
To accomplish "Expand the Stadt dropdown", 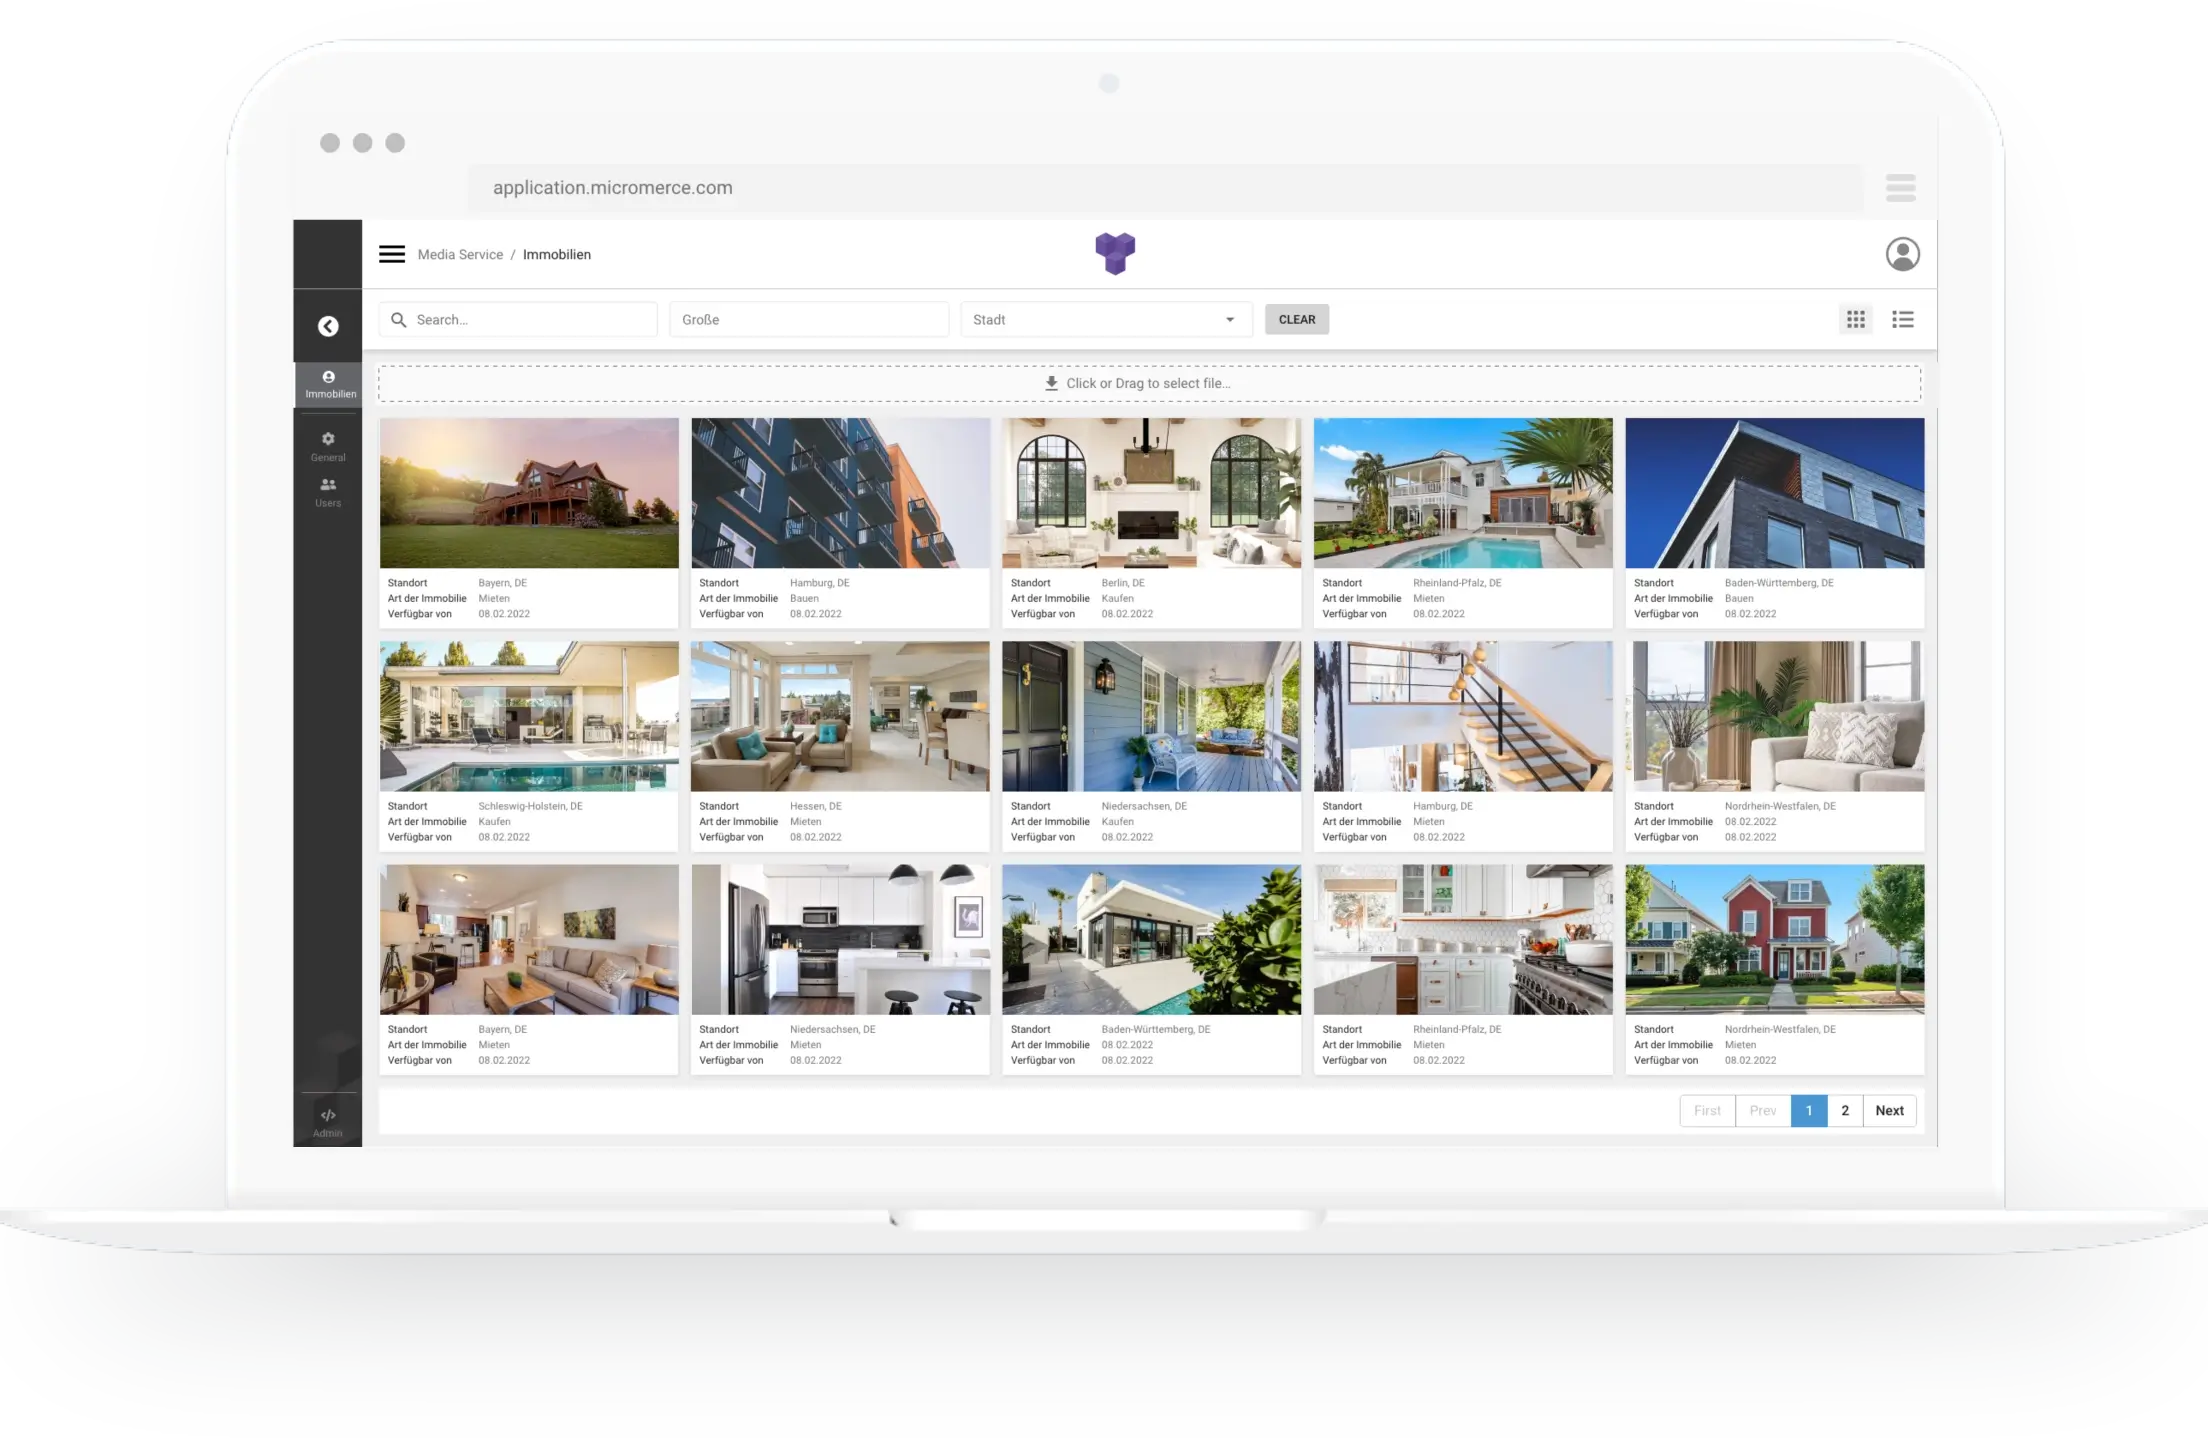I will point(1106,320).
